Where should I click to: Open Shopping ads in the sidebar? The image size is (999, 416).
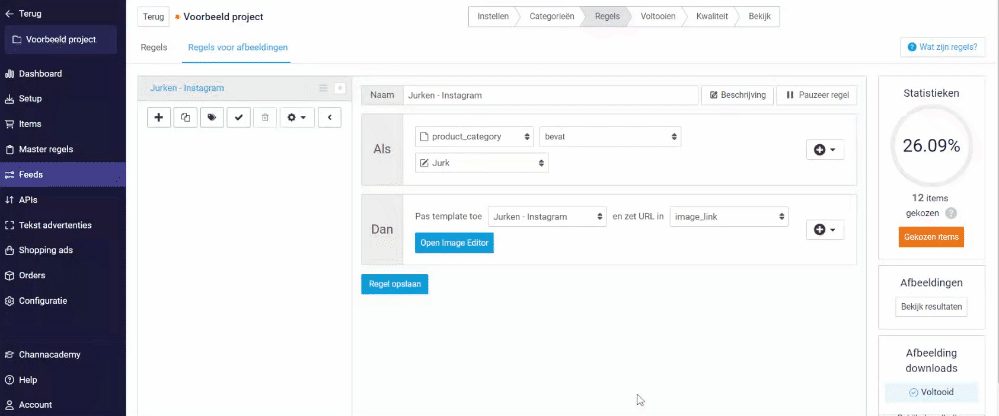62,250
